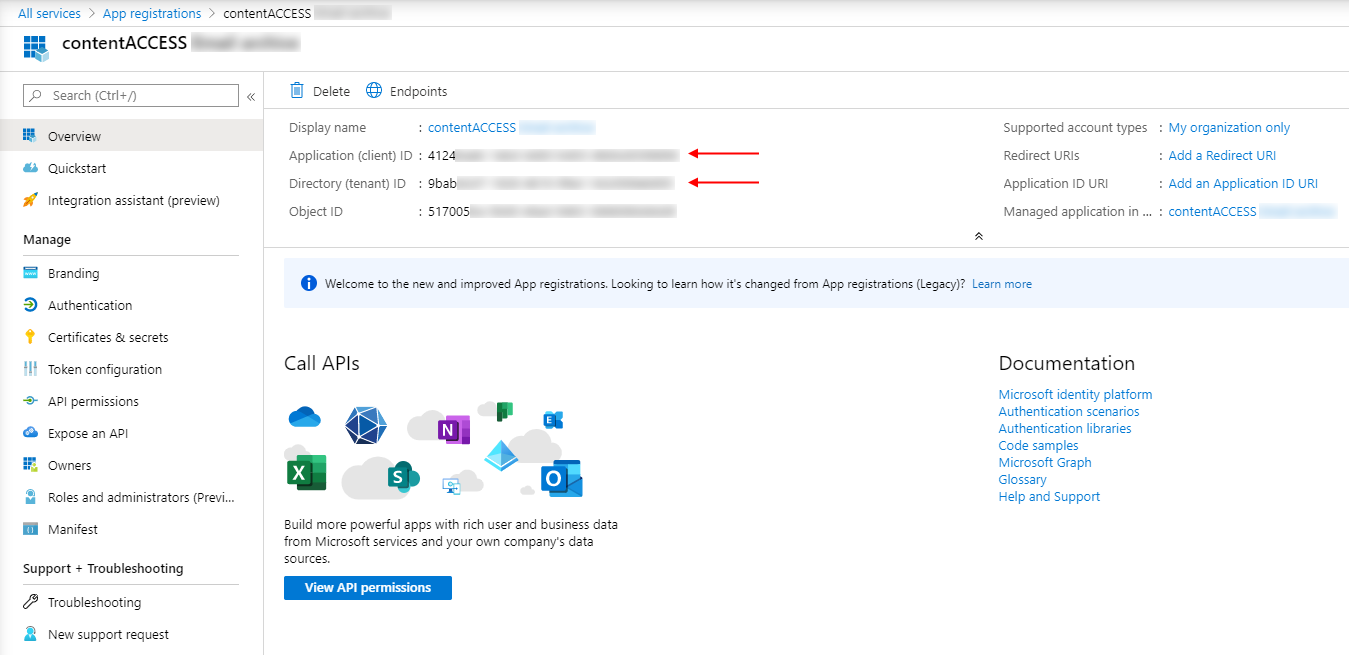Viewport: 1349px width, 655px height.
Task: Click the Certificates & secrets key icon
Action: [30, 337]
